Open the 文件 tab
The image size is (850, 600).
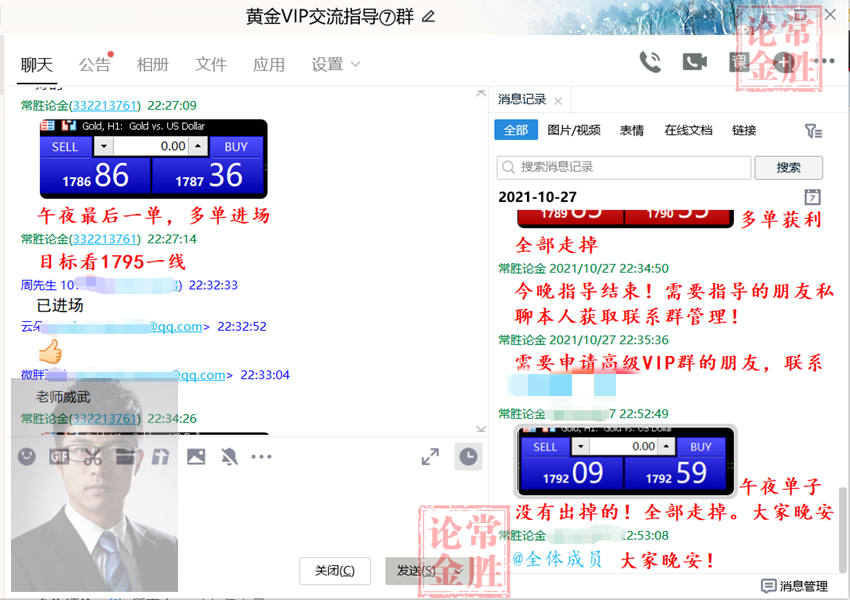coord(210,65)
